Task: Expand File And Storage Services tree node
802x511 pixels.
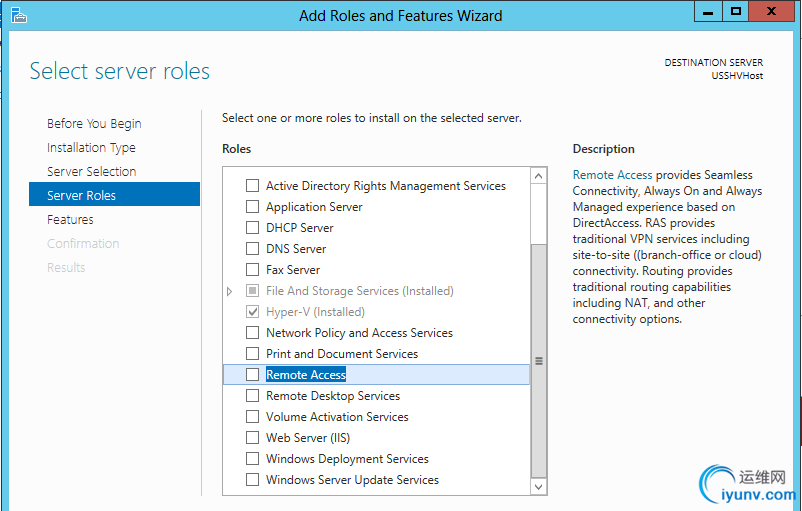Action: [x=229, y=291]
